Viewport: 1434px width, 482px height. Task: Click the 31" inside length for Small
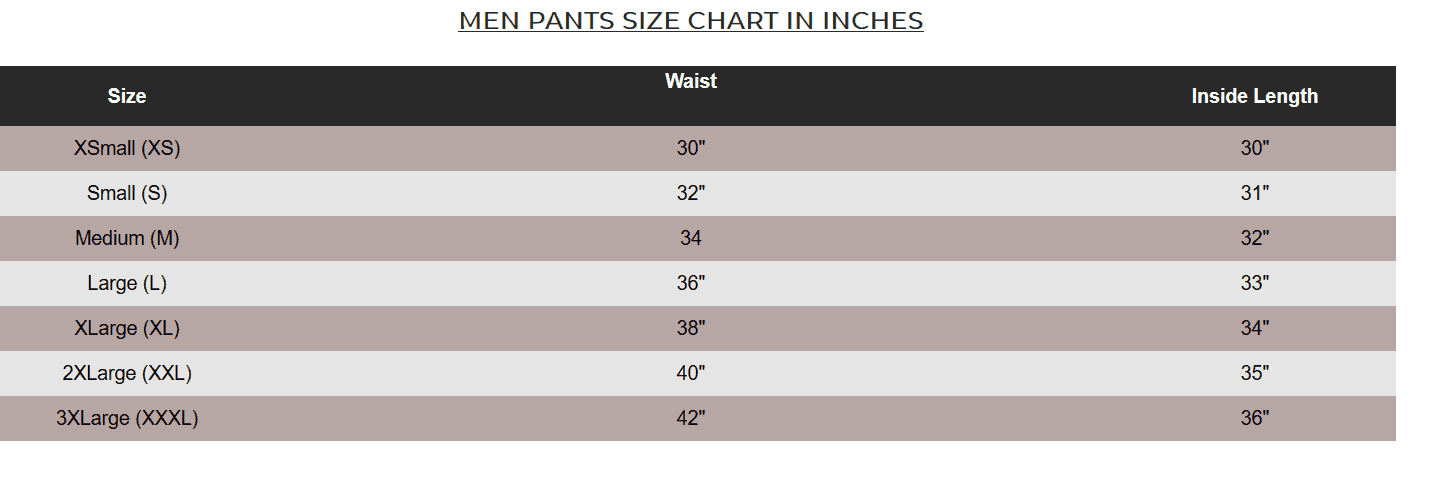point(1254,193)
